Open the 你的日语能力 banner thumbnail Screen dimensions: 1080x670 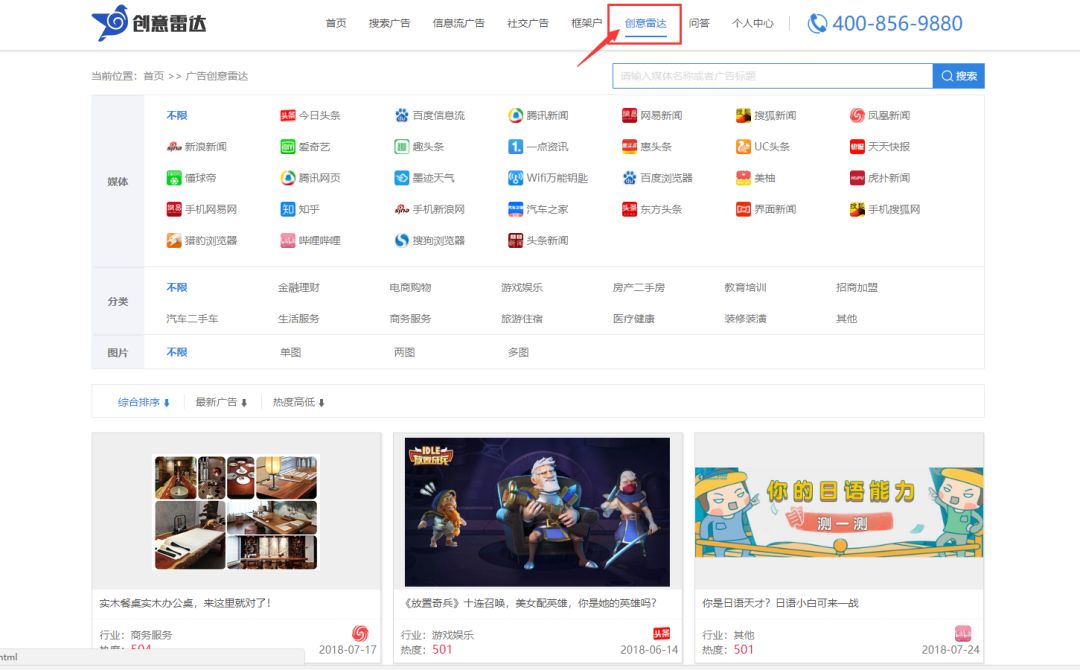pyautogui.click(x=839, y=512)
